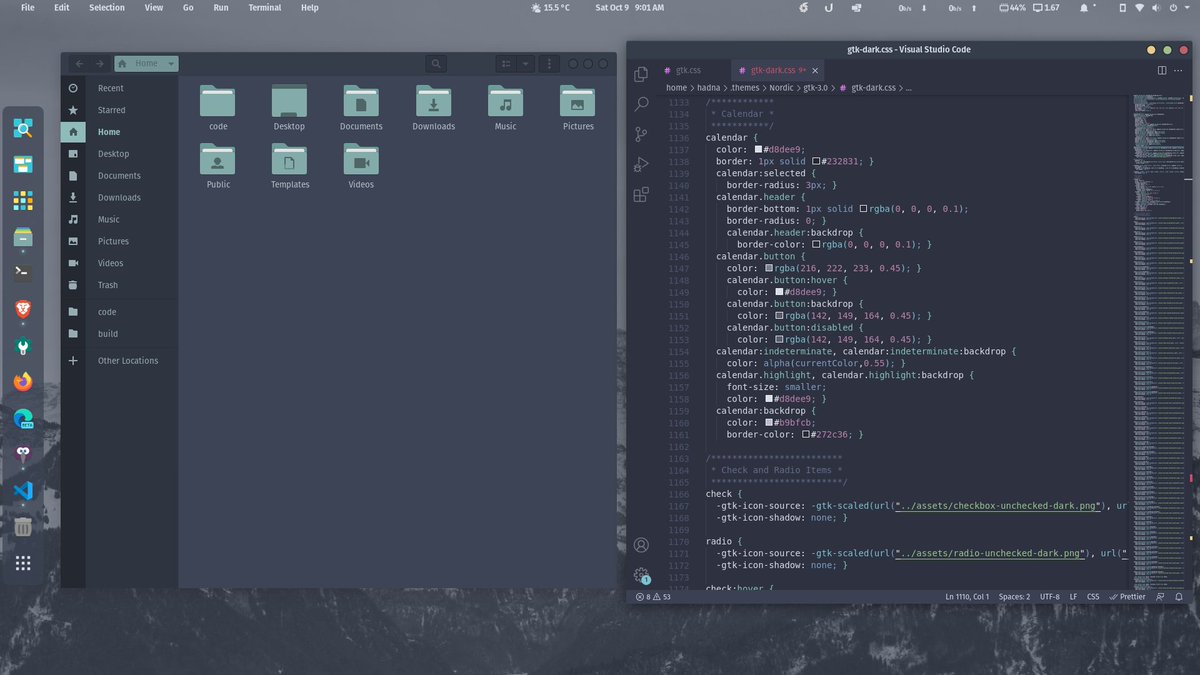Open the Extensions view in VS Code
Viewport: 1200px width, 675px height.
coord(641,195)
